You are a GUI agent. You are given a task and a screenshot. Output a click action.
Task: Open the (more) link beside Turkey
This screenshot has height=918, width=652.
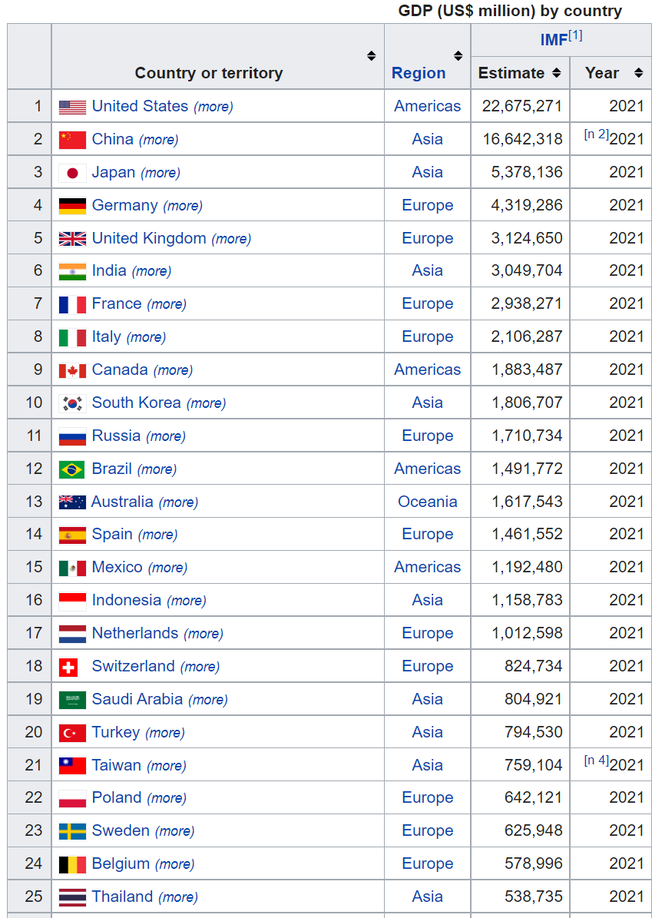tap(165, 733)
